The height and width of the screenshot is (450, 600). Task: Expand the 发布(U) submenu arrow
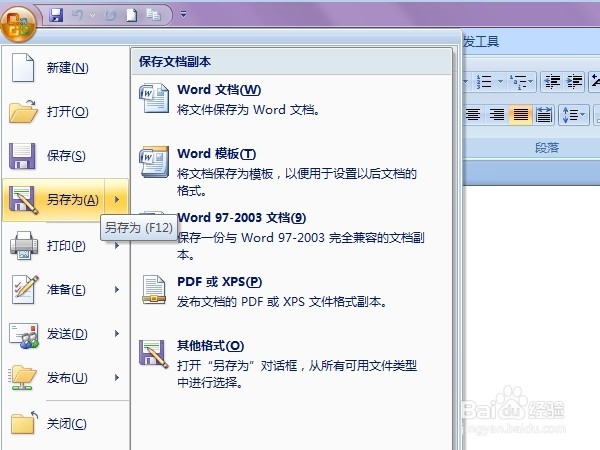pos(117,378)
